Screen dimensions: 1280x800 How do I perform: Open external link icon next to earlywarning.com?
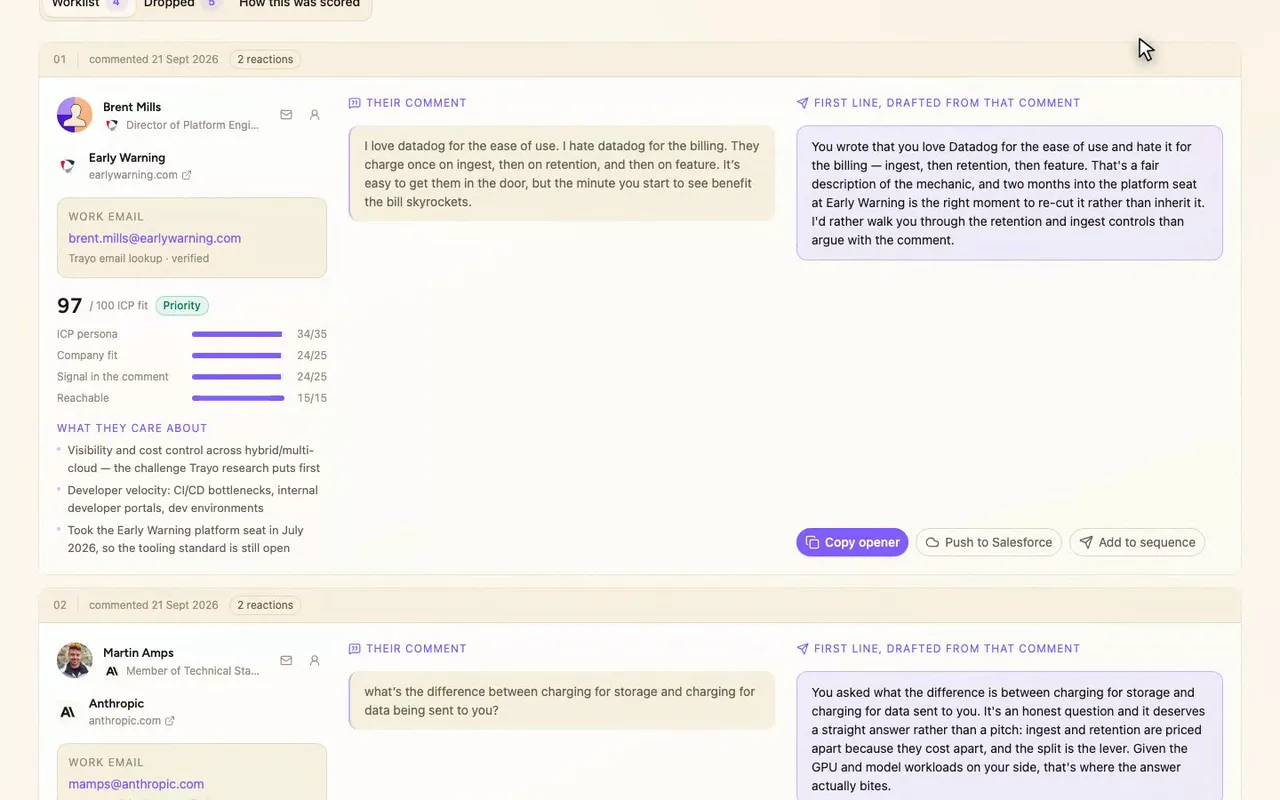click(187, 175)
